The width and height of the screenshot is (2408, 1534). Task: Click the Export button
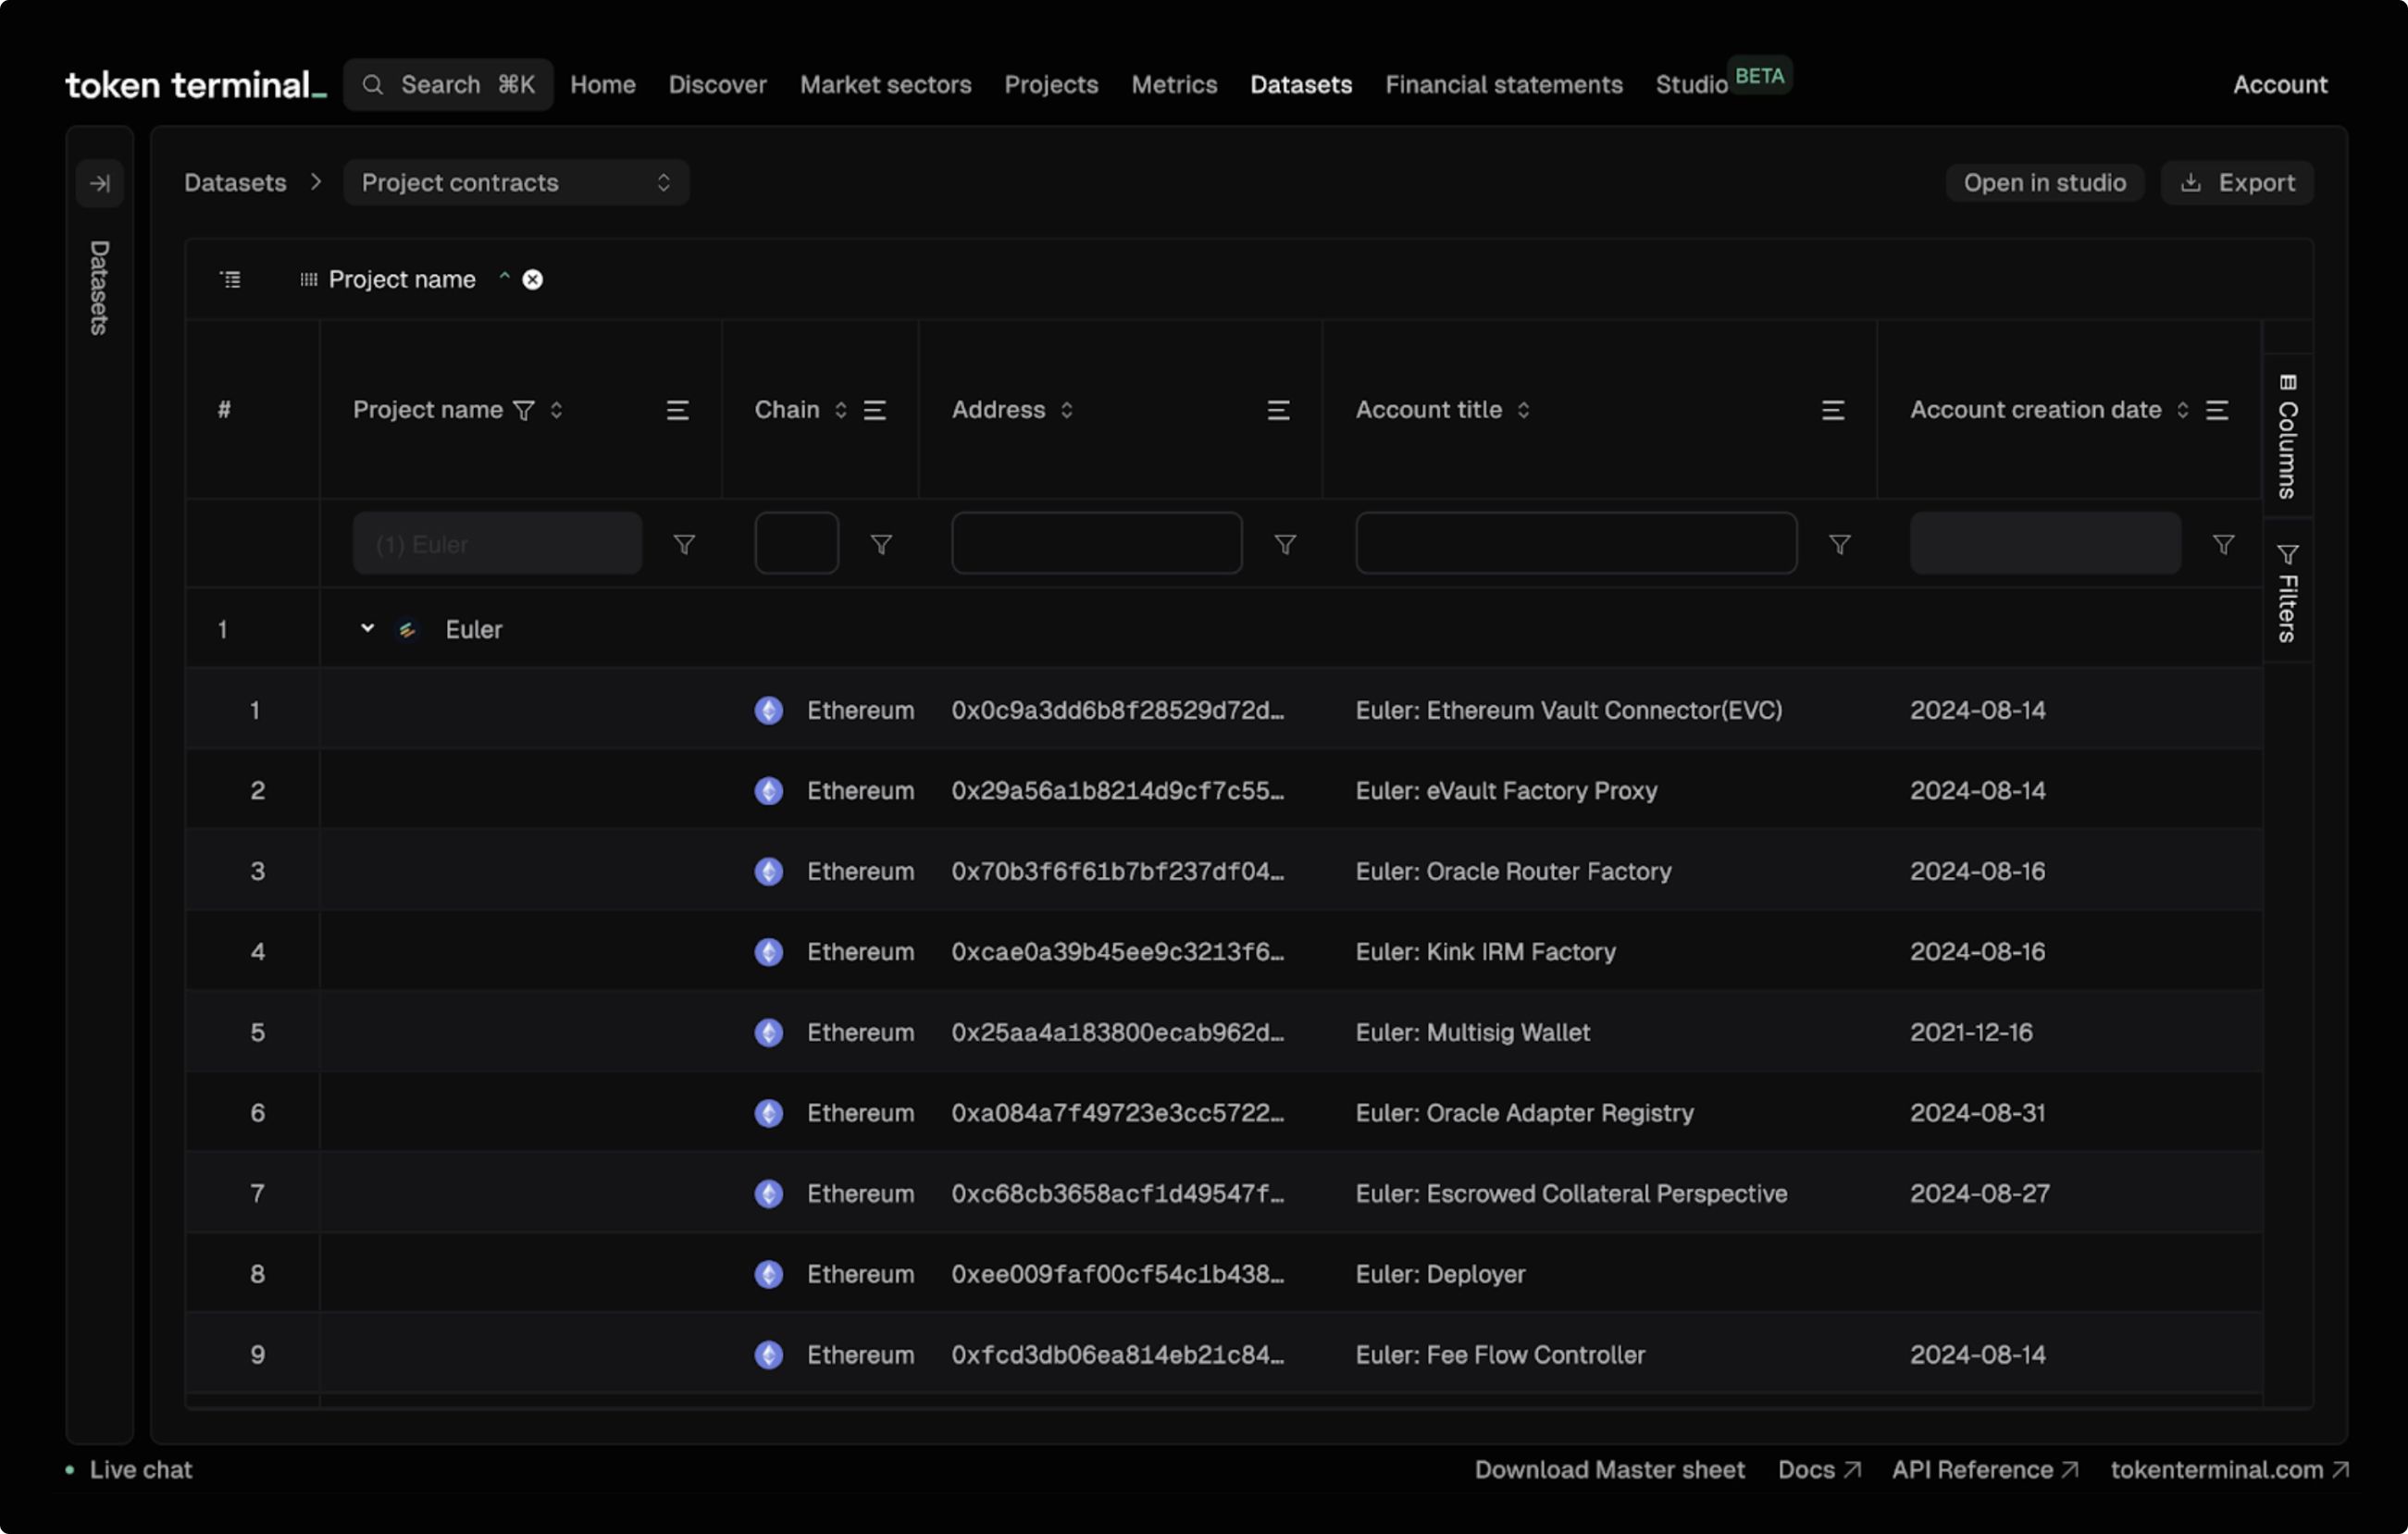click(2237, 183)
